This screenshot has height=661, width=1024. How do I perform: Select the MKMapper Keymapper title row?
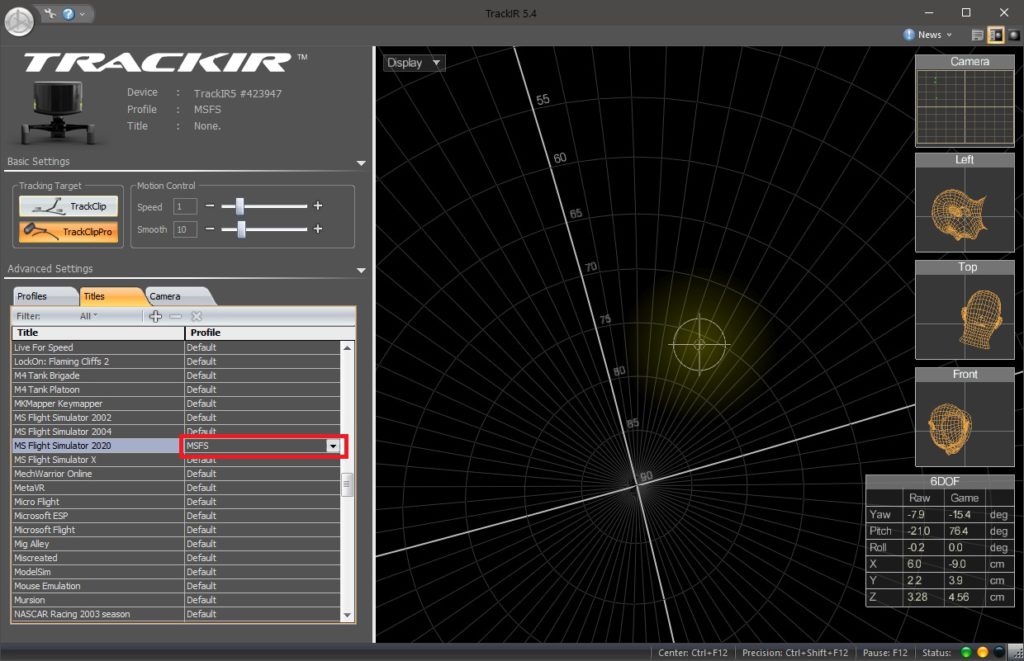(176, 404)
